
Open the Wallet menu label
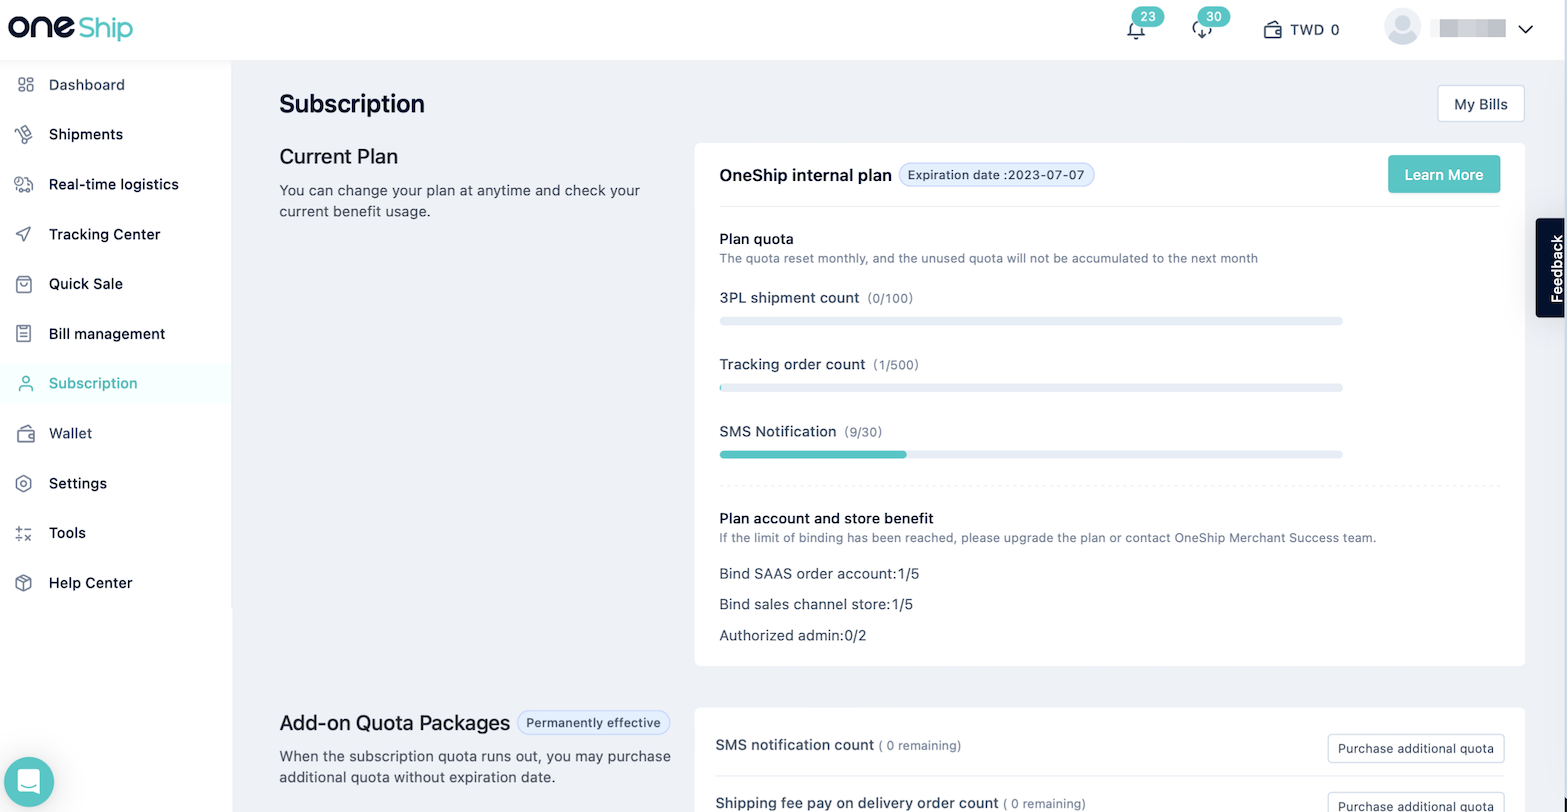point(70,434)
